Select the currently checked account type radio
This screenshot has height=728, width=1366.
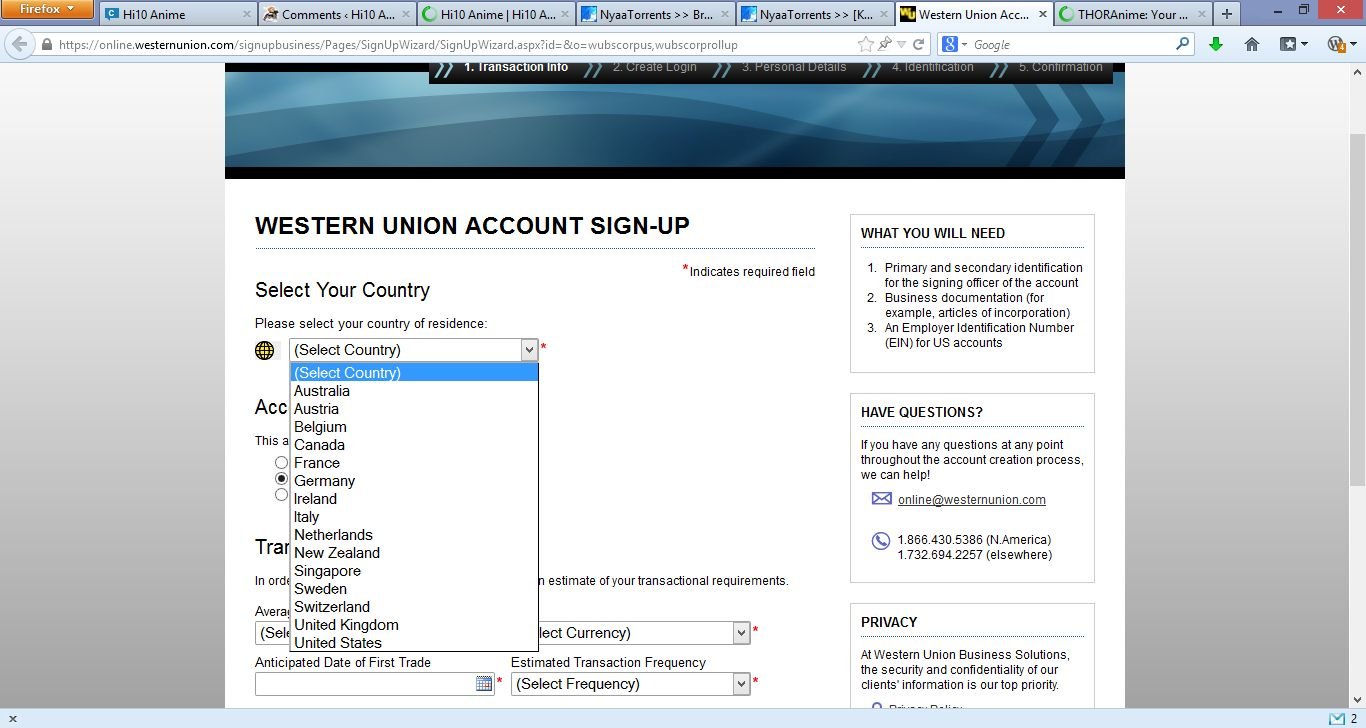tap(281, 479)
